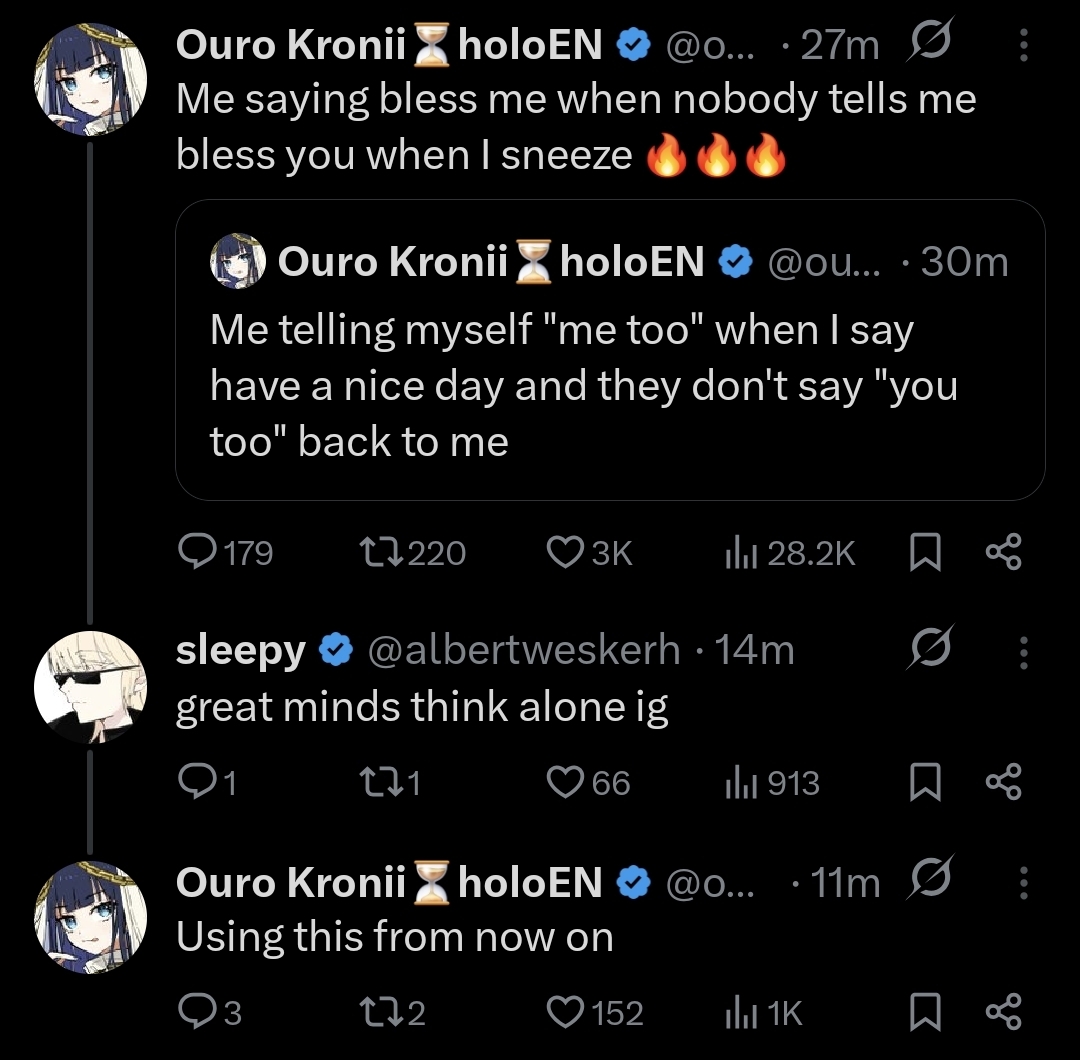Like sleepy's great minds reply
Image resolution: width=1080 pixels, height=1060 pixels.
click(x=588, y=782)
